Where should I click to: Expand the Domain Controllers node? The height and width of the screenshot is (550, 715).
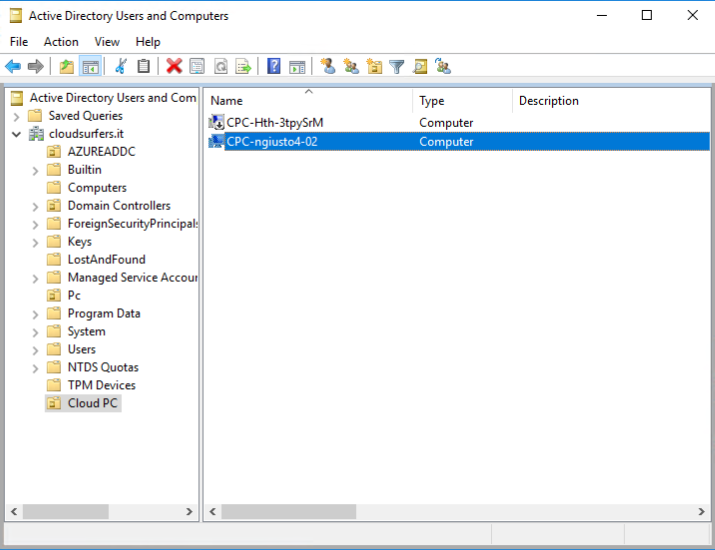pyautogui.click(x=35, y=207)
